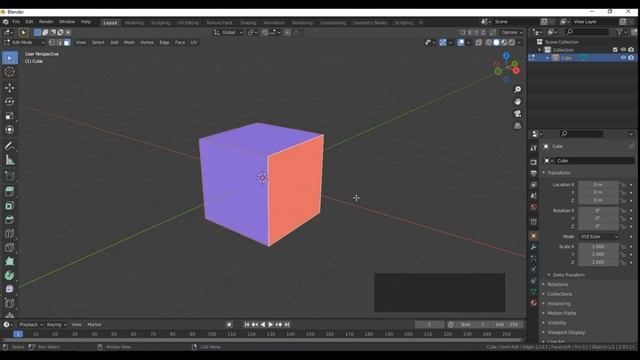Open the Render menu
The height and width of the screenshot is (360, 640).
pos(46,22)
